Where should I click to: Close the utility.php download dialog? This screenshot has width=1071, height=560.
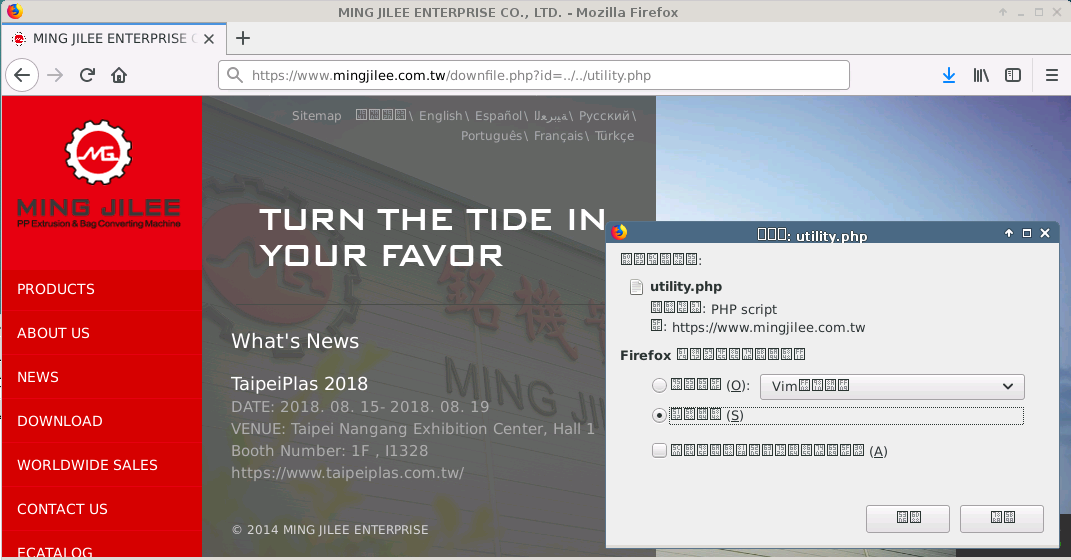coord(1045,233)
